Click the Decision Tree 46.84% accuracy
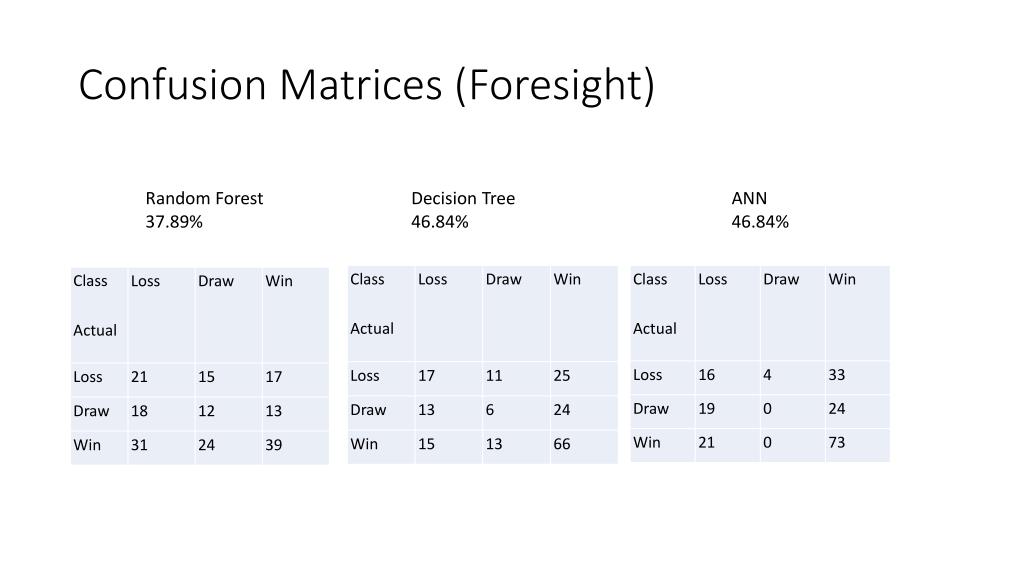The image size is (1024, 576). (x=440, y=222)
